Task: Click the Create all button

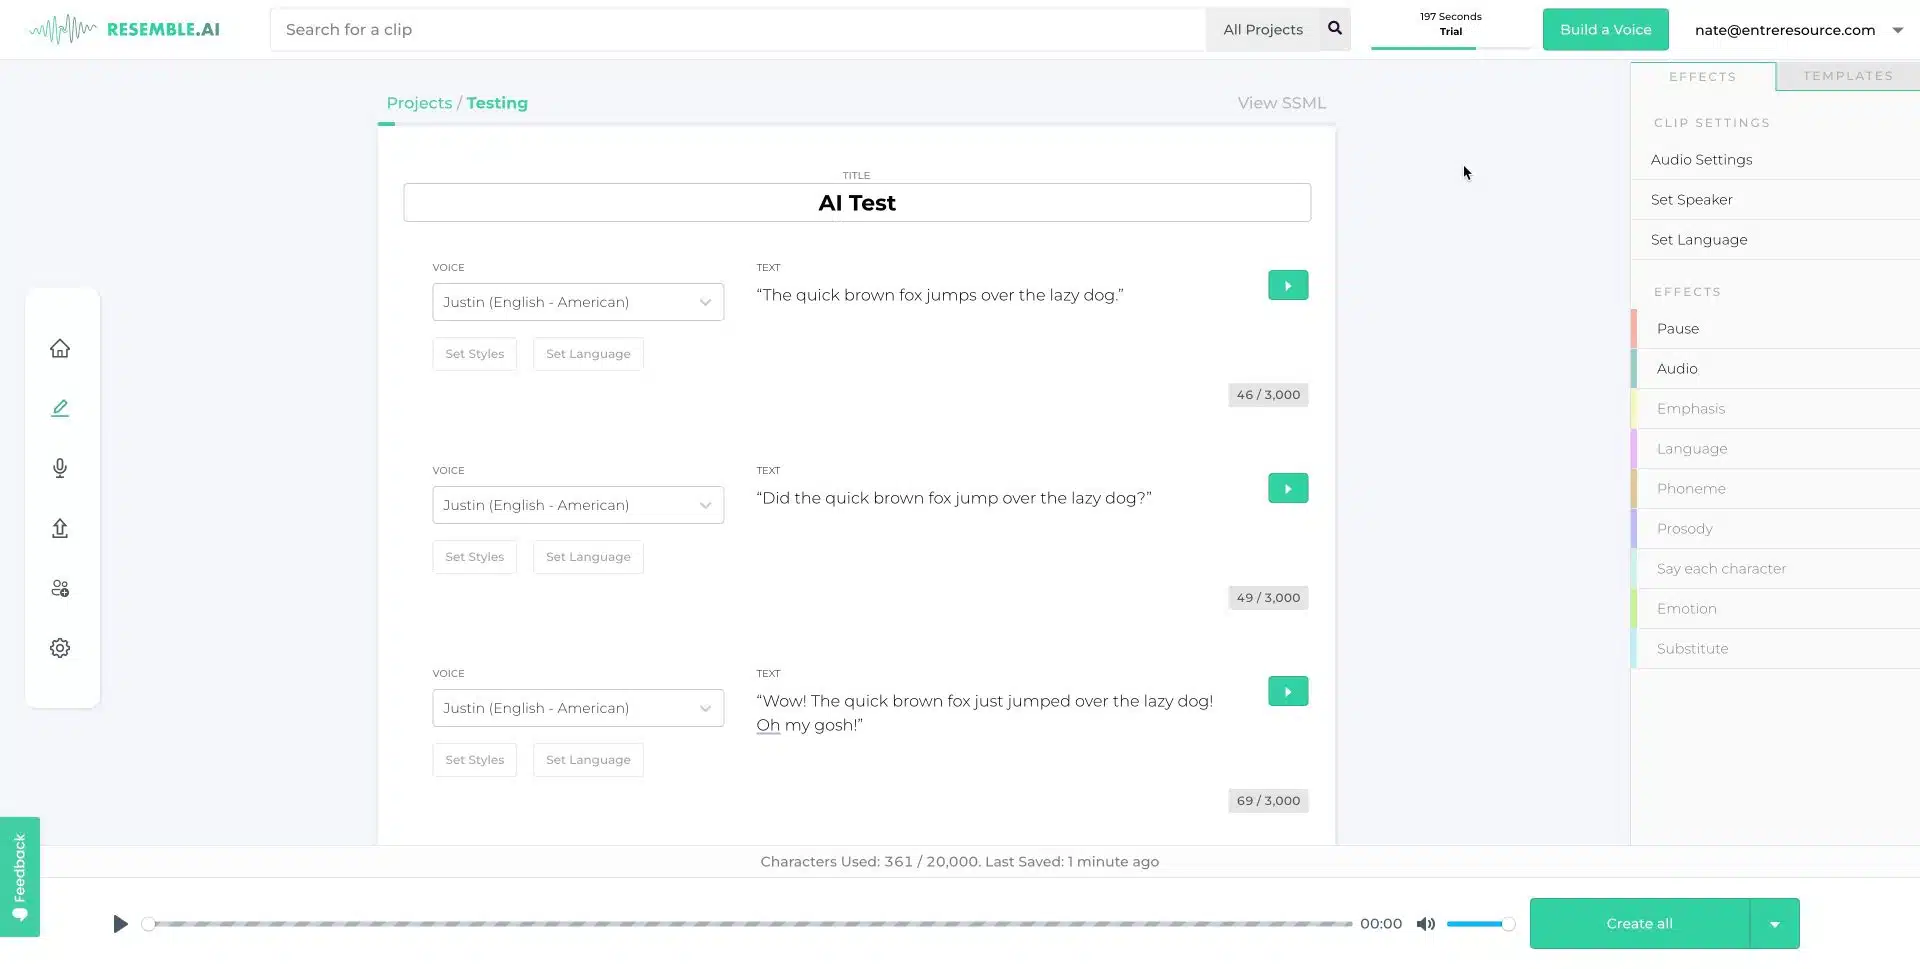Action: tap(1639, 924)
